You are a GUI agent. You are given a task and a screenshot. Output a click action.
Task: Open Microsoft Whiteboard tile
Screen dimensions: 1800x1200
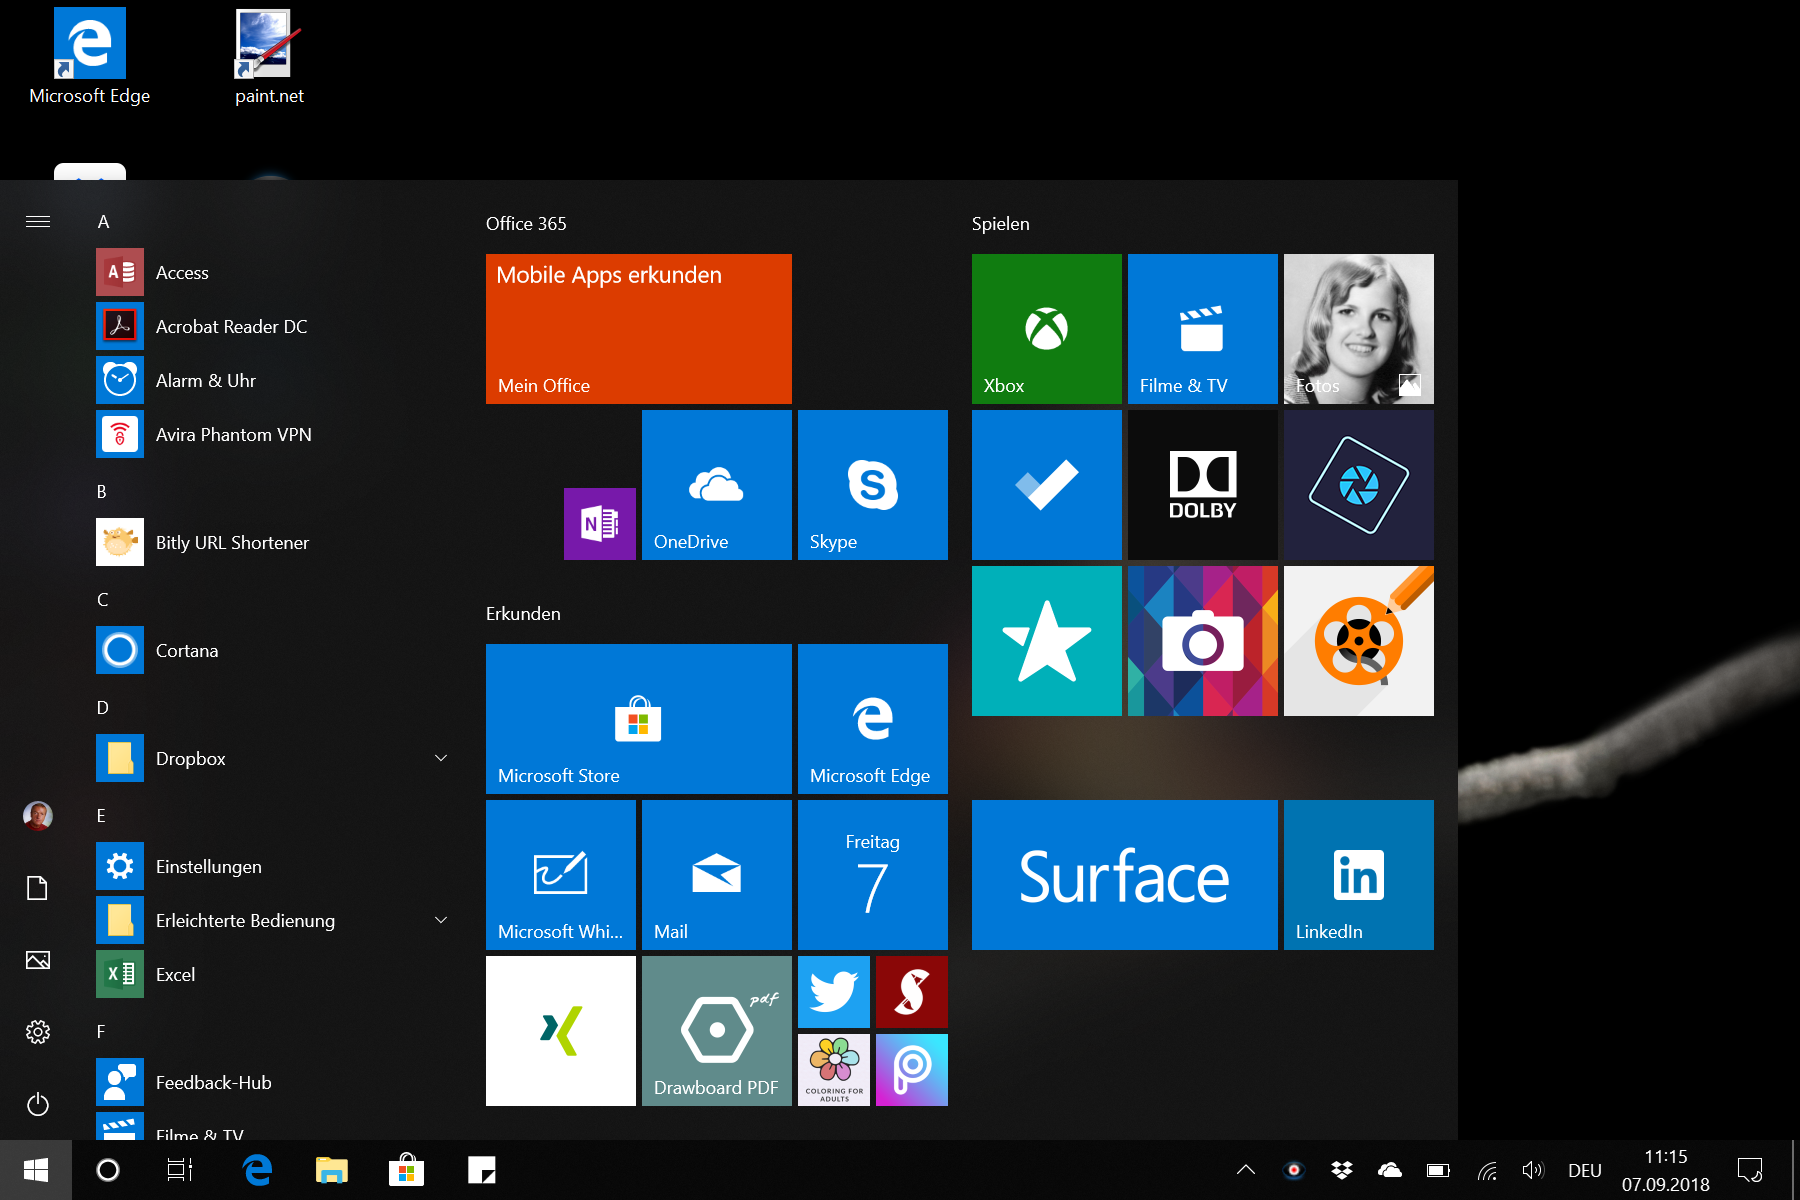[x=561, y=875]
